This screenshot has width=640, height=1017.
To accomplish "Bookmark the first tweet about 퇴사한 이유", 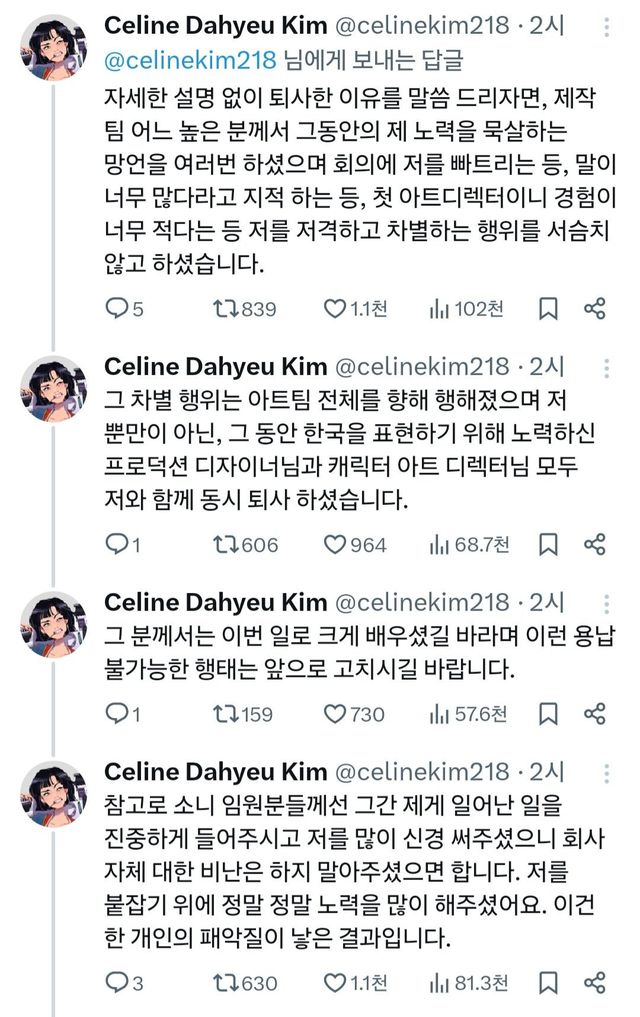I will [x=548, y=309].
